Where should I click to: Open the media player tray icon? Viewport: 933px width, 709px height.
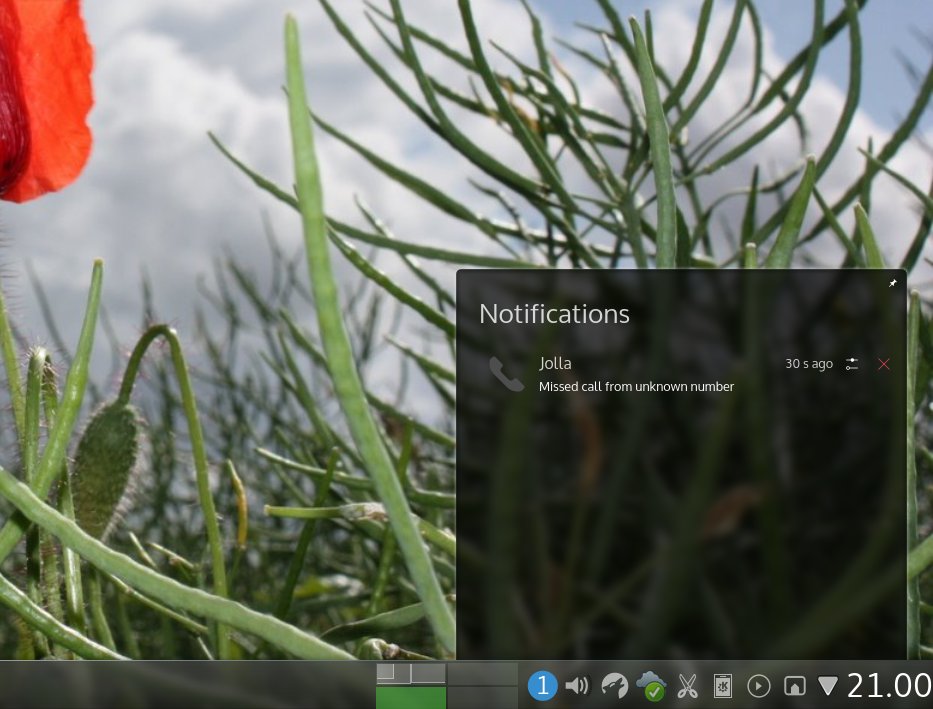(759, 686)
